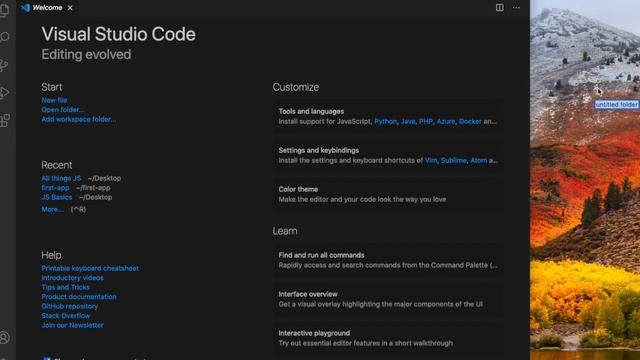Install Java support link
This screenshot has width=640, height=360.
click(408, 121)
